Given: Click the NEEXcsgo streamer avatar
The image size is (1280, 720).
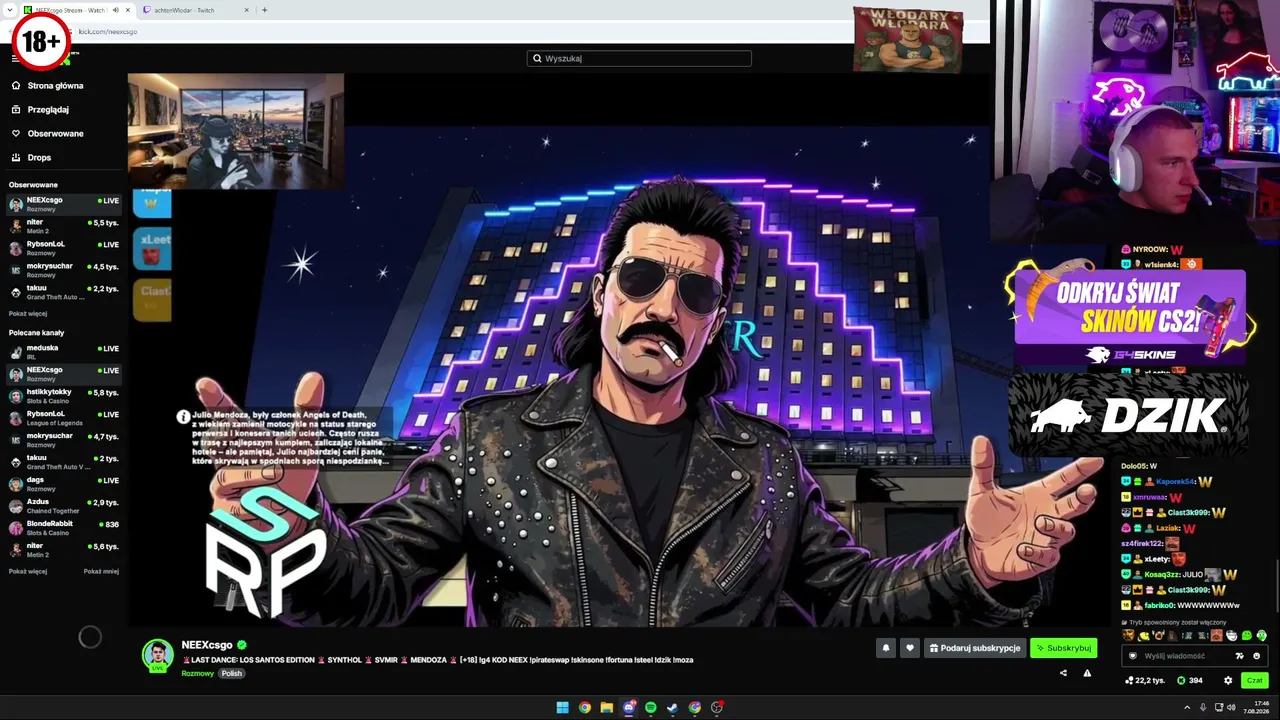Looking at the screenshot, I should 157,655.
